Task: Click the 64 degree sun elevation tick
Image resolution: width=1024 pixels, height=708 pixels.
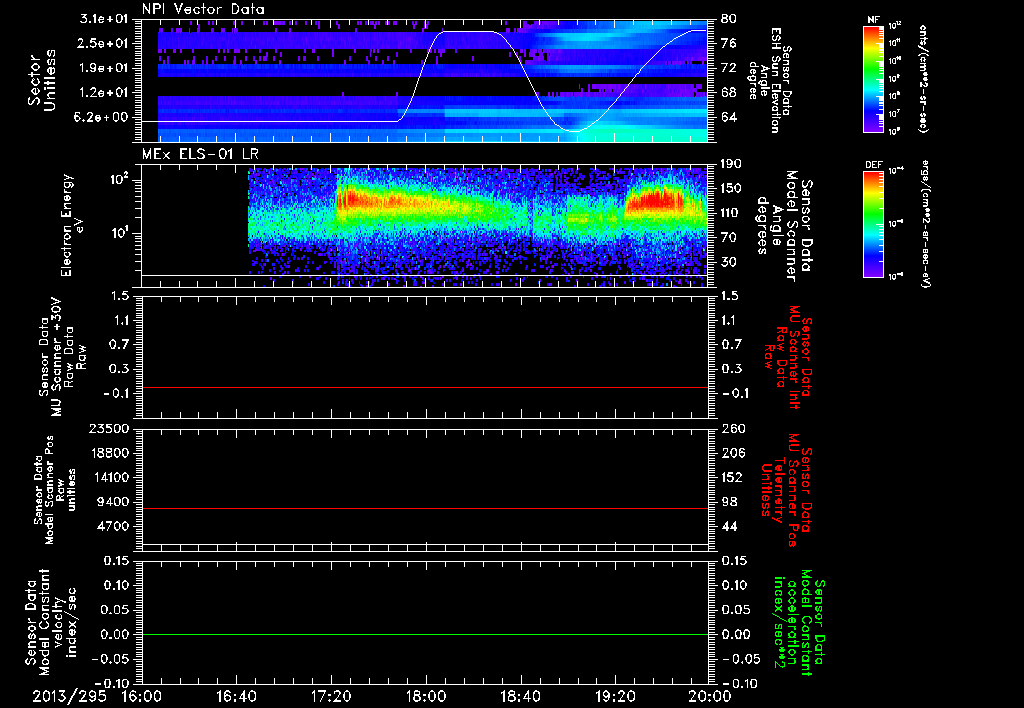Action: tap(728, 118)
